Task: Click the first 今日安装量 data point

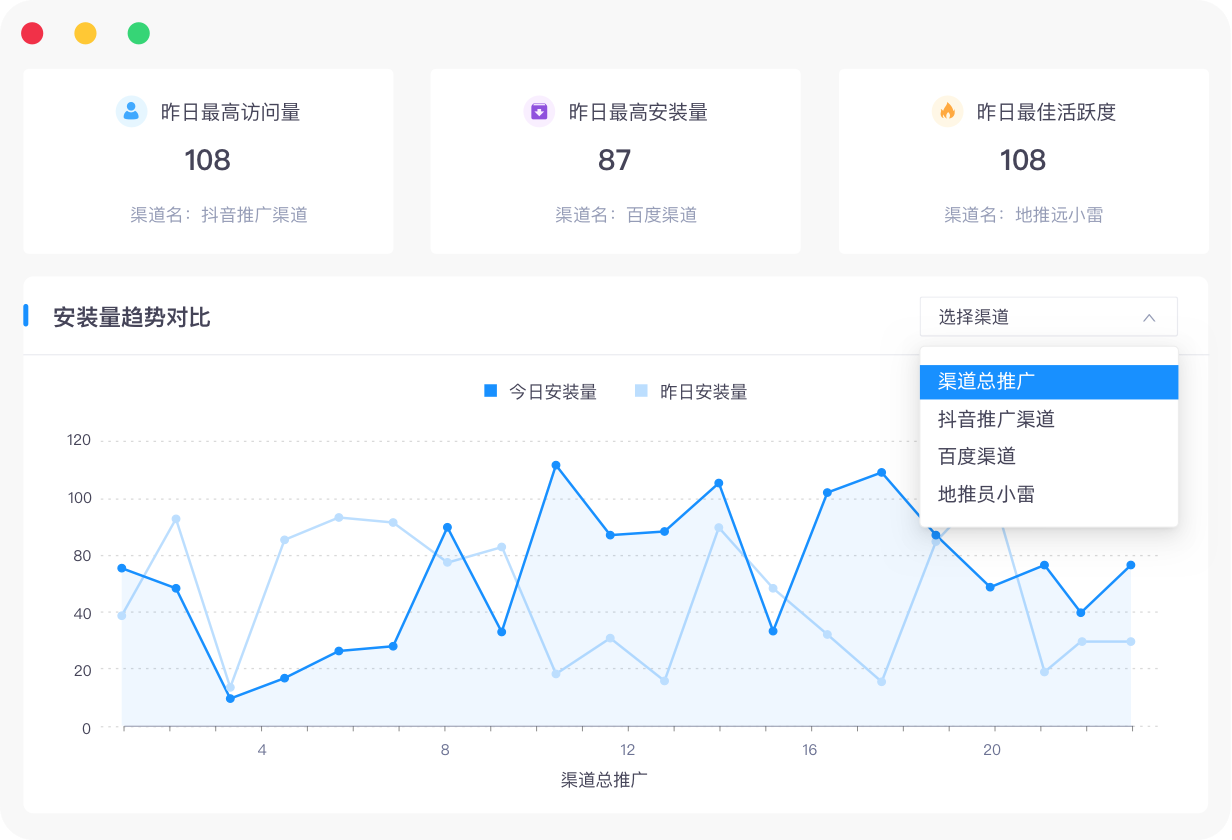Action: point(122,568)
